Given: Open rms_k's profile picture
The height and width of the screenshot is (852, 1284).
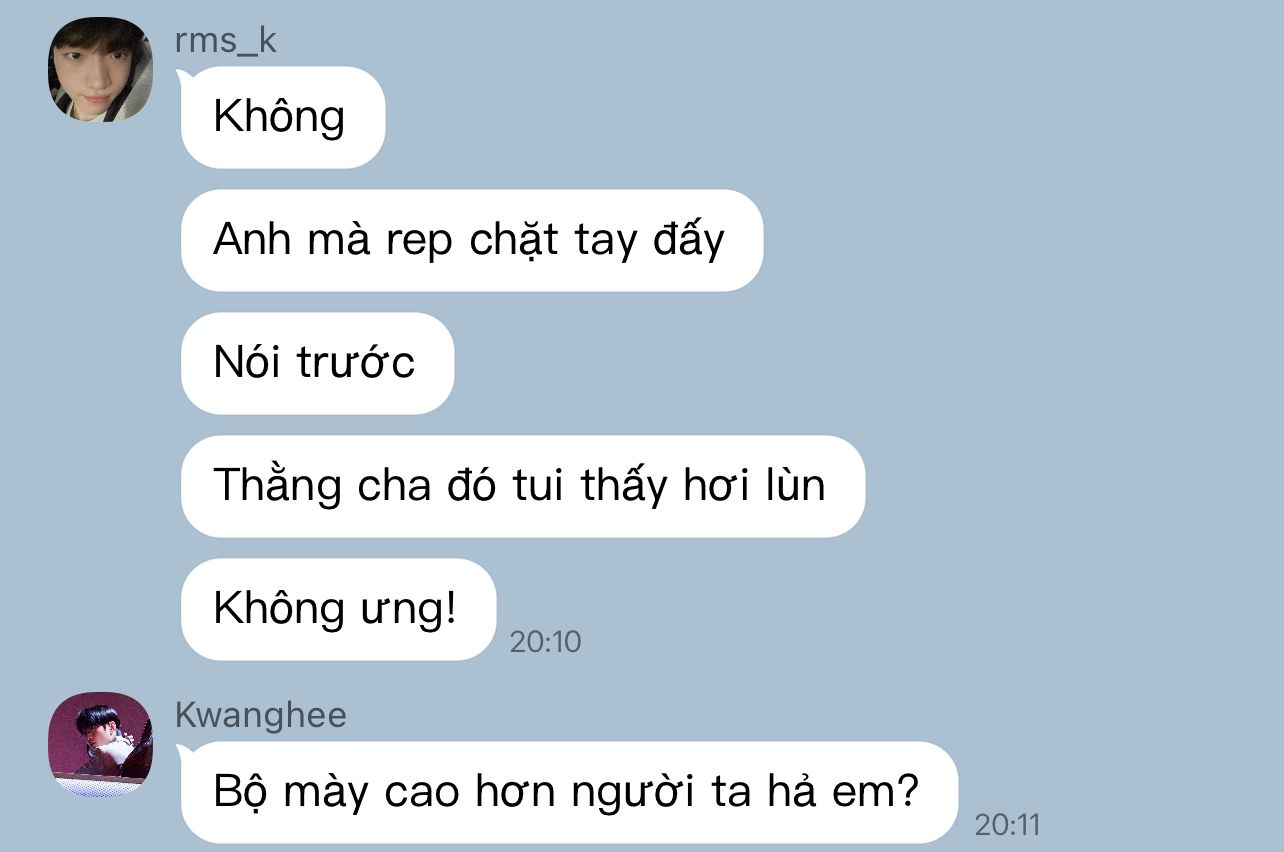Looking at the screenshot, I should point(100,70).
